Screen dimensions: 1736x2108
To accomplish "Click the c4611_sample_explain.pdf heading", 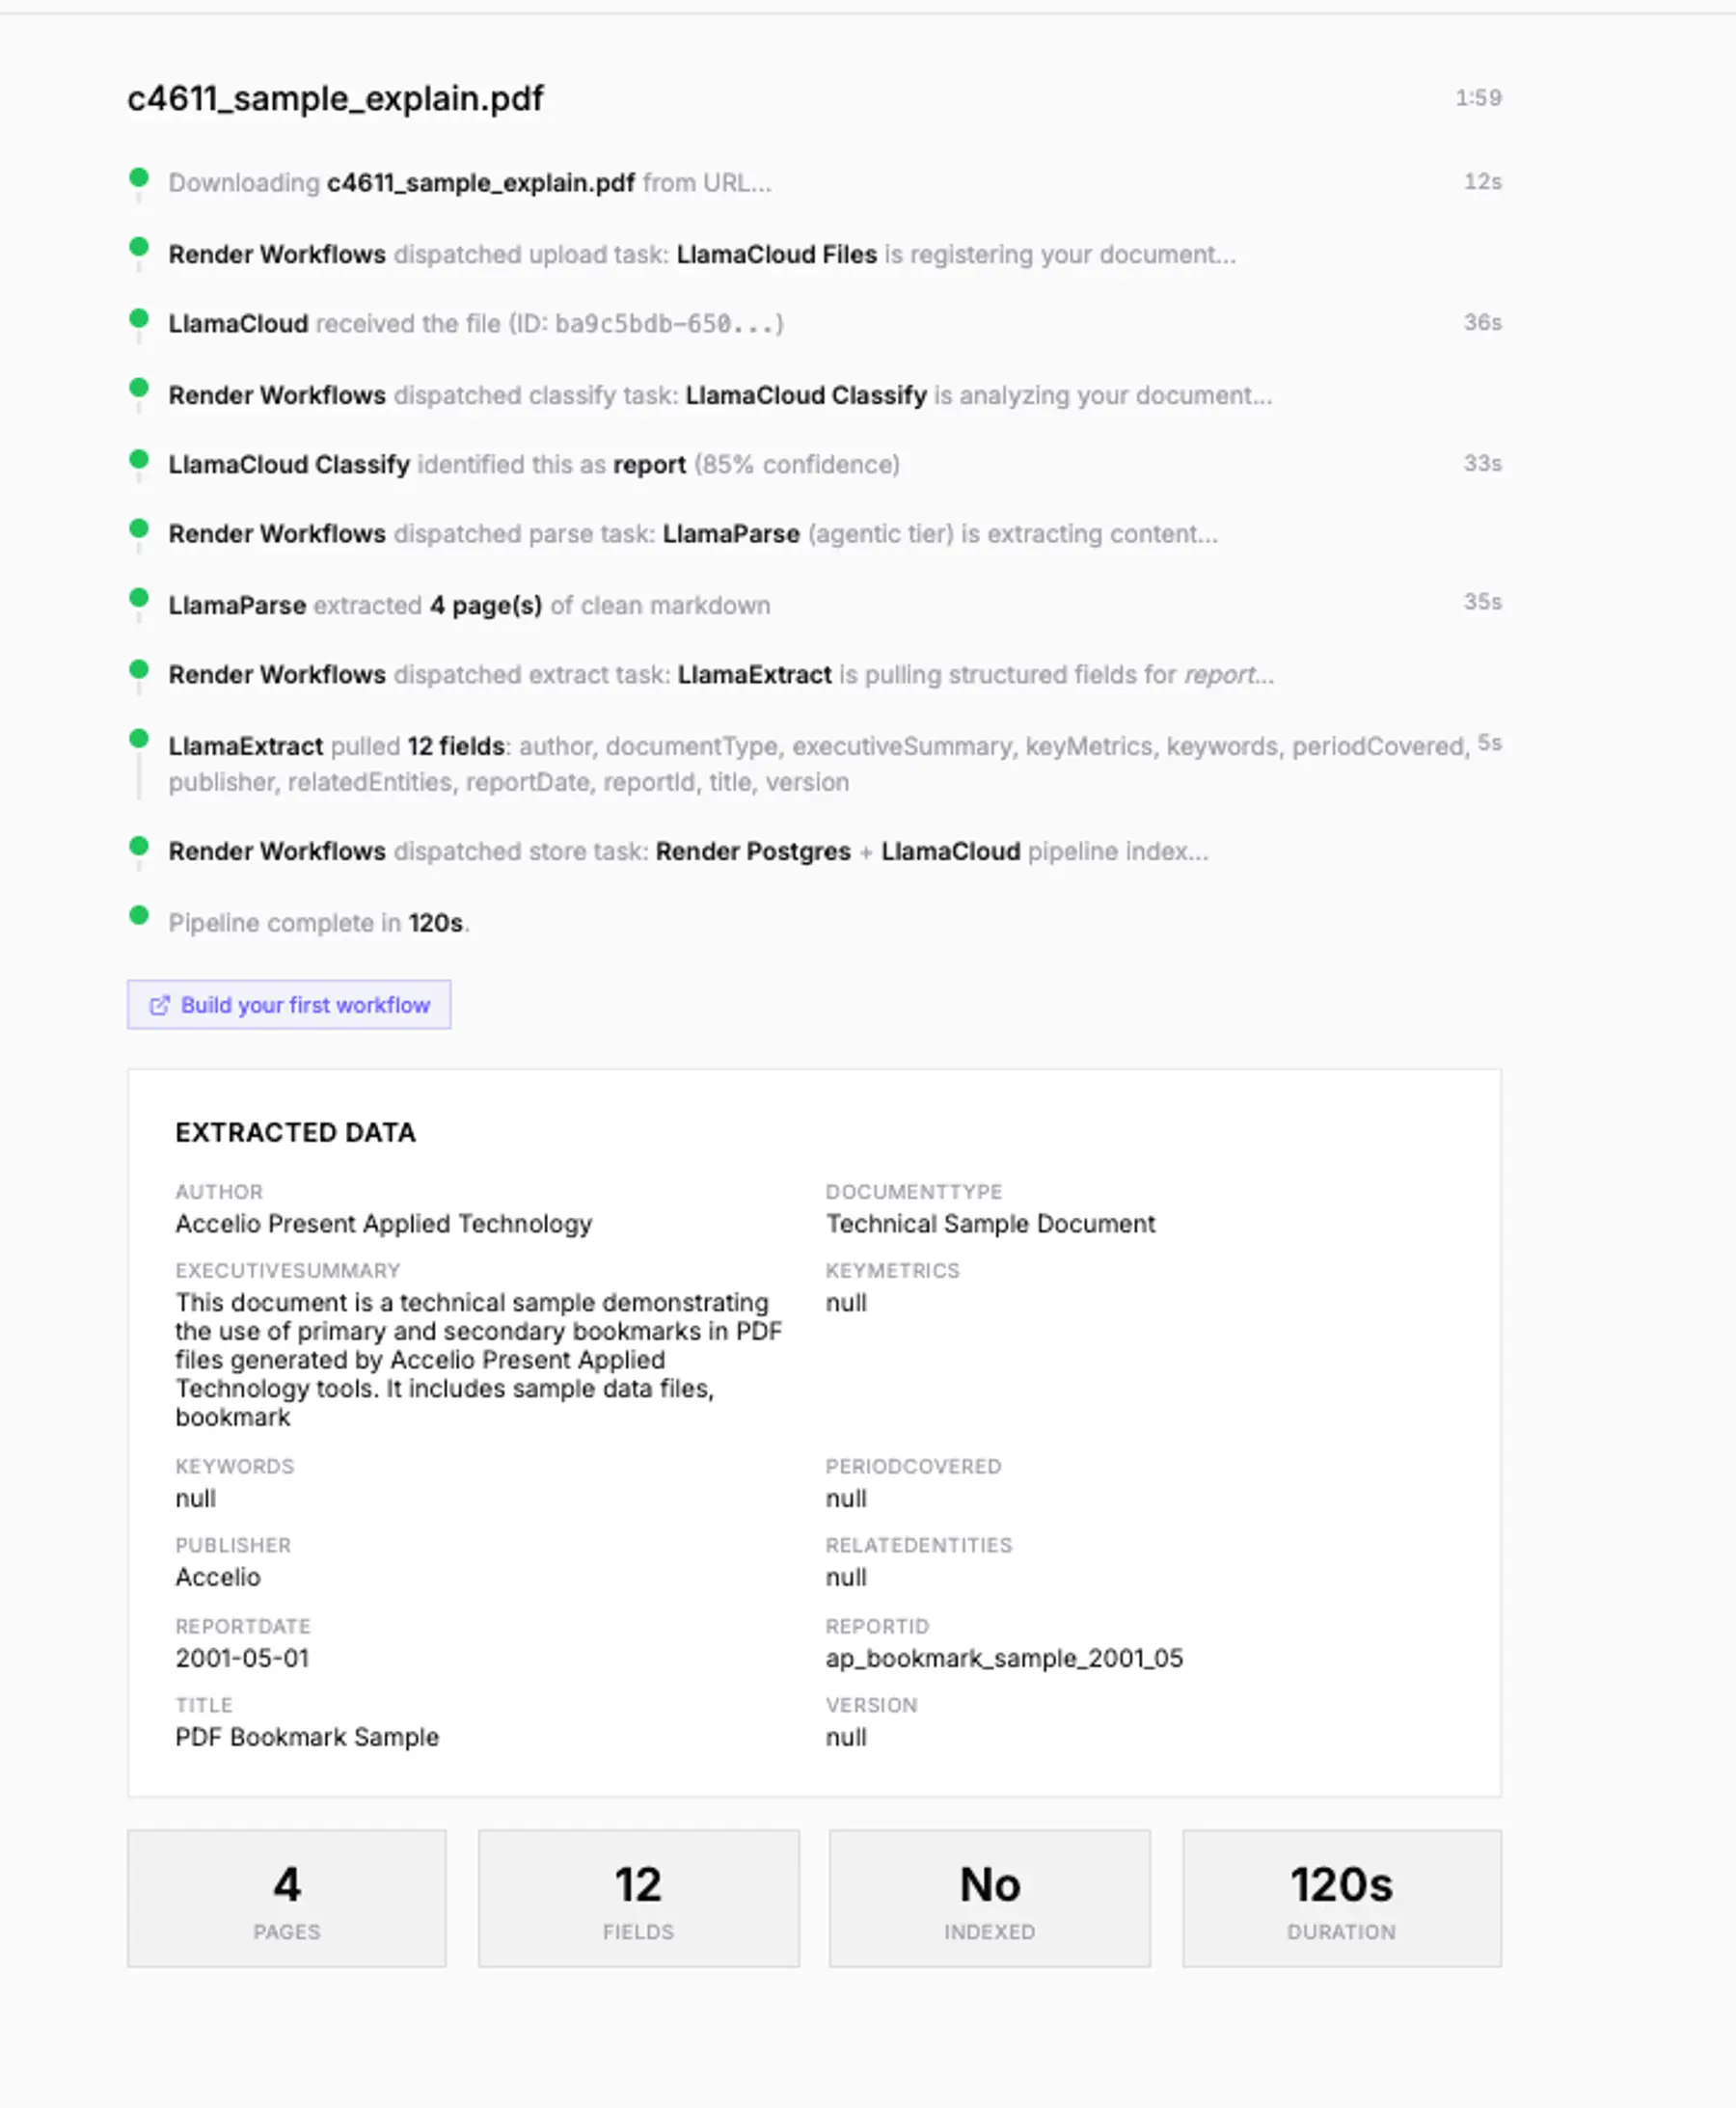I will pos(335,99).
